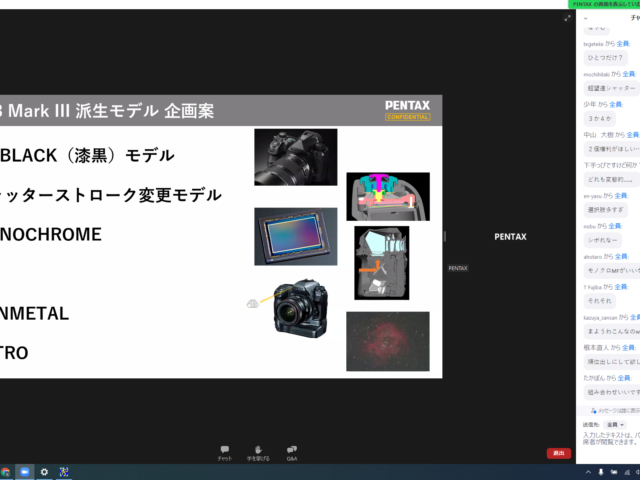This screenshot has width=640, height=480.
Task: Click the PENTAX speaker video tile
Action: pos(510,237)
